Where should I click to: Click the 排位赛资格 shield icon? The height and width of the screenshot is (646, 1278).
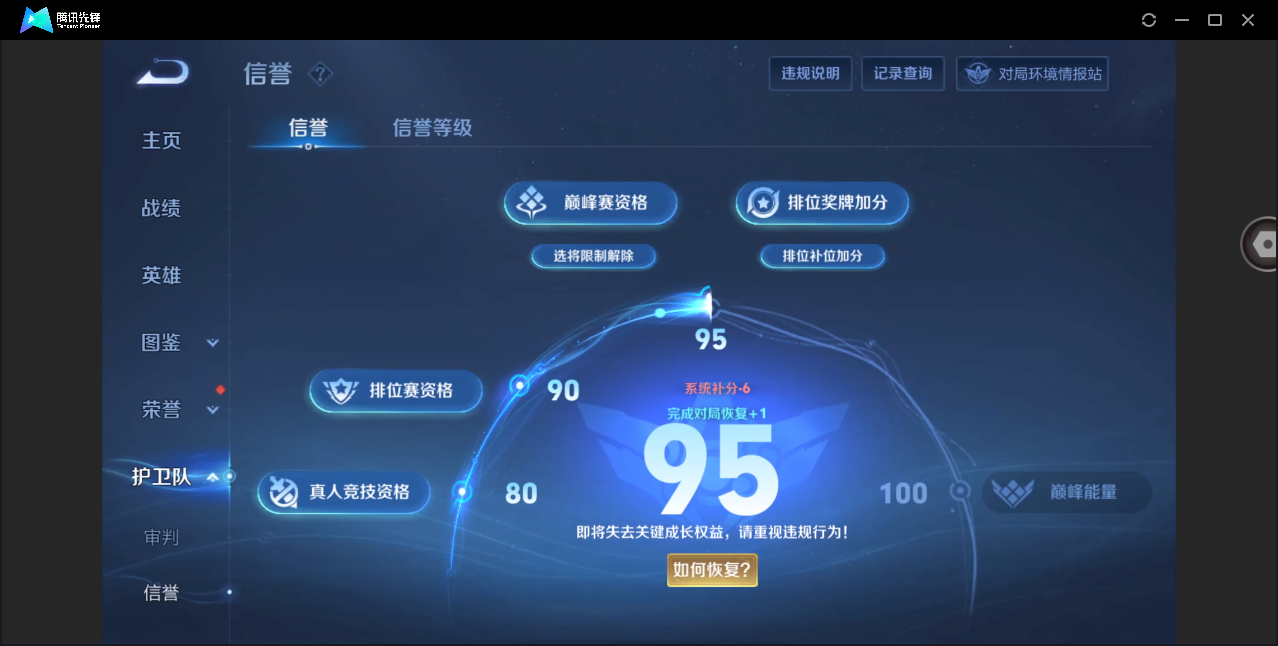(x=341, y=391)
